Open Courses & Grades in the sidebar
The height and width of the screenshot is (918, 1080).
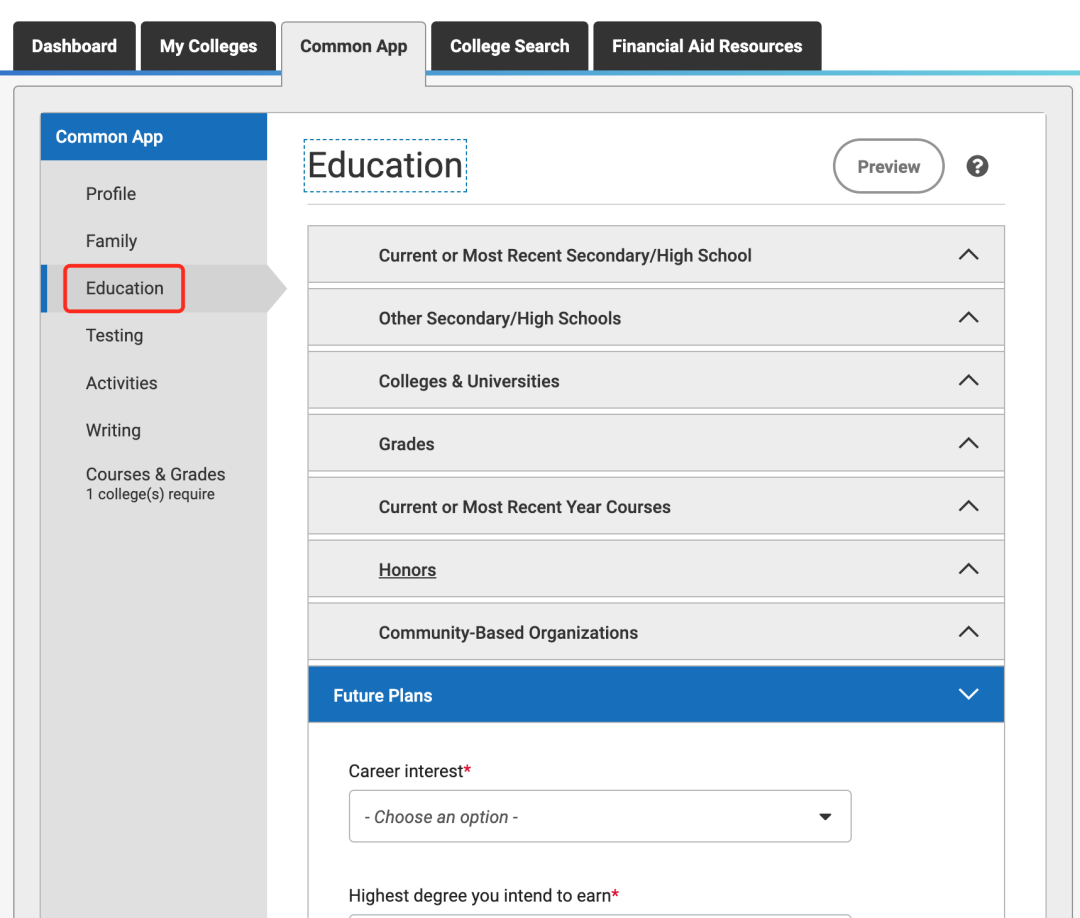[155, 483]
